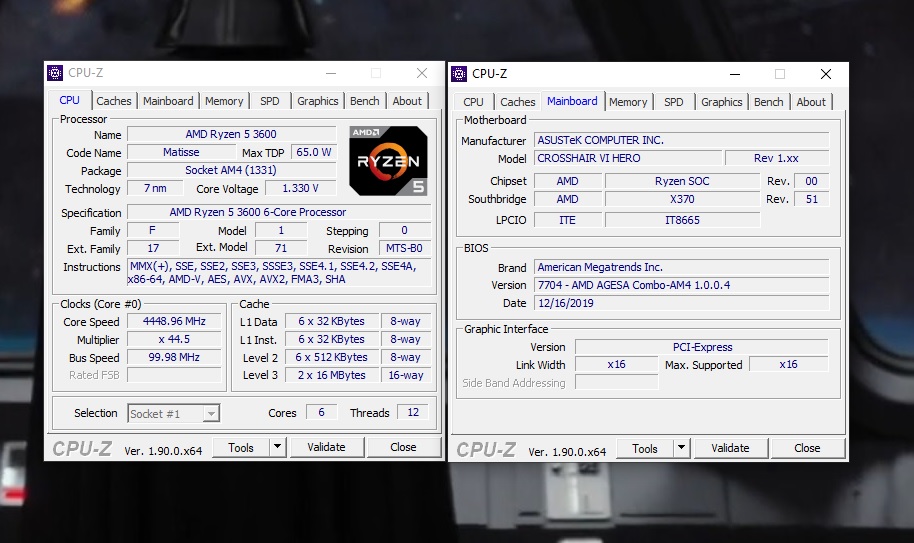The image size is (914, 543).
Task: Click the processor Name field AMD Ryzen 5 3600
Action: pos(231,134)
